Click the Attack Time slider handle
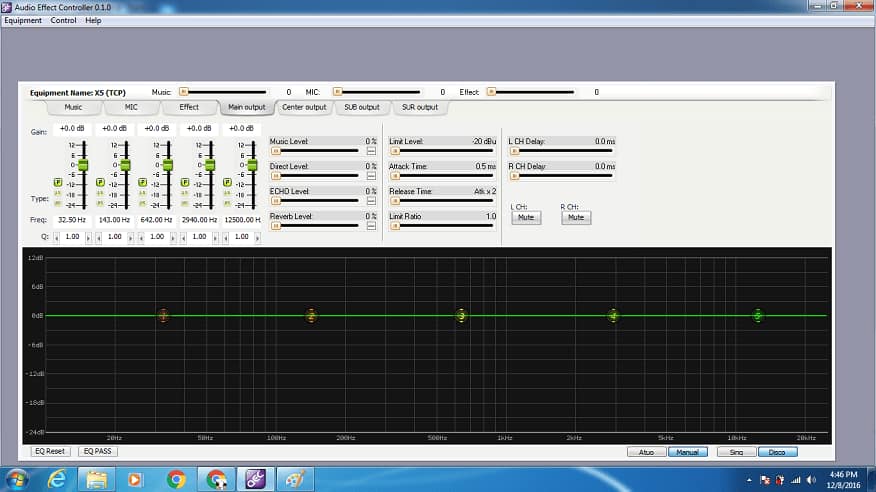 coord(395,176)
